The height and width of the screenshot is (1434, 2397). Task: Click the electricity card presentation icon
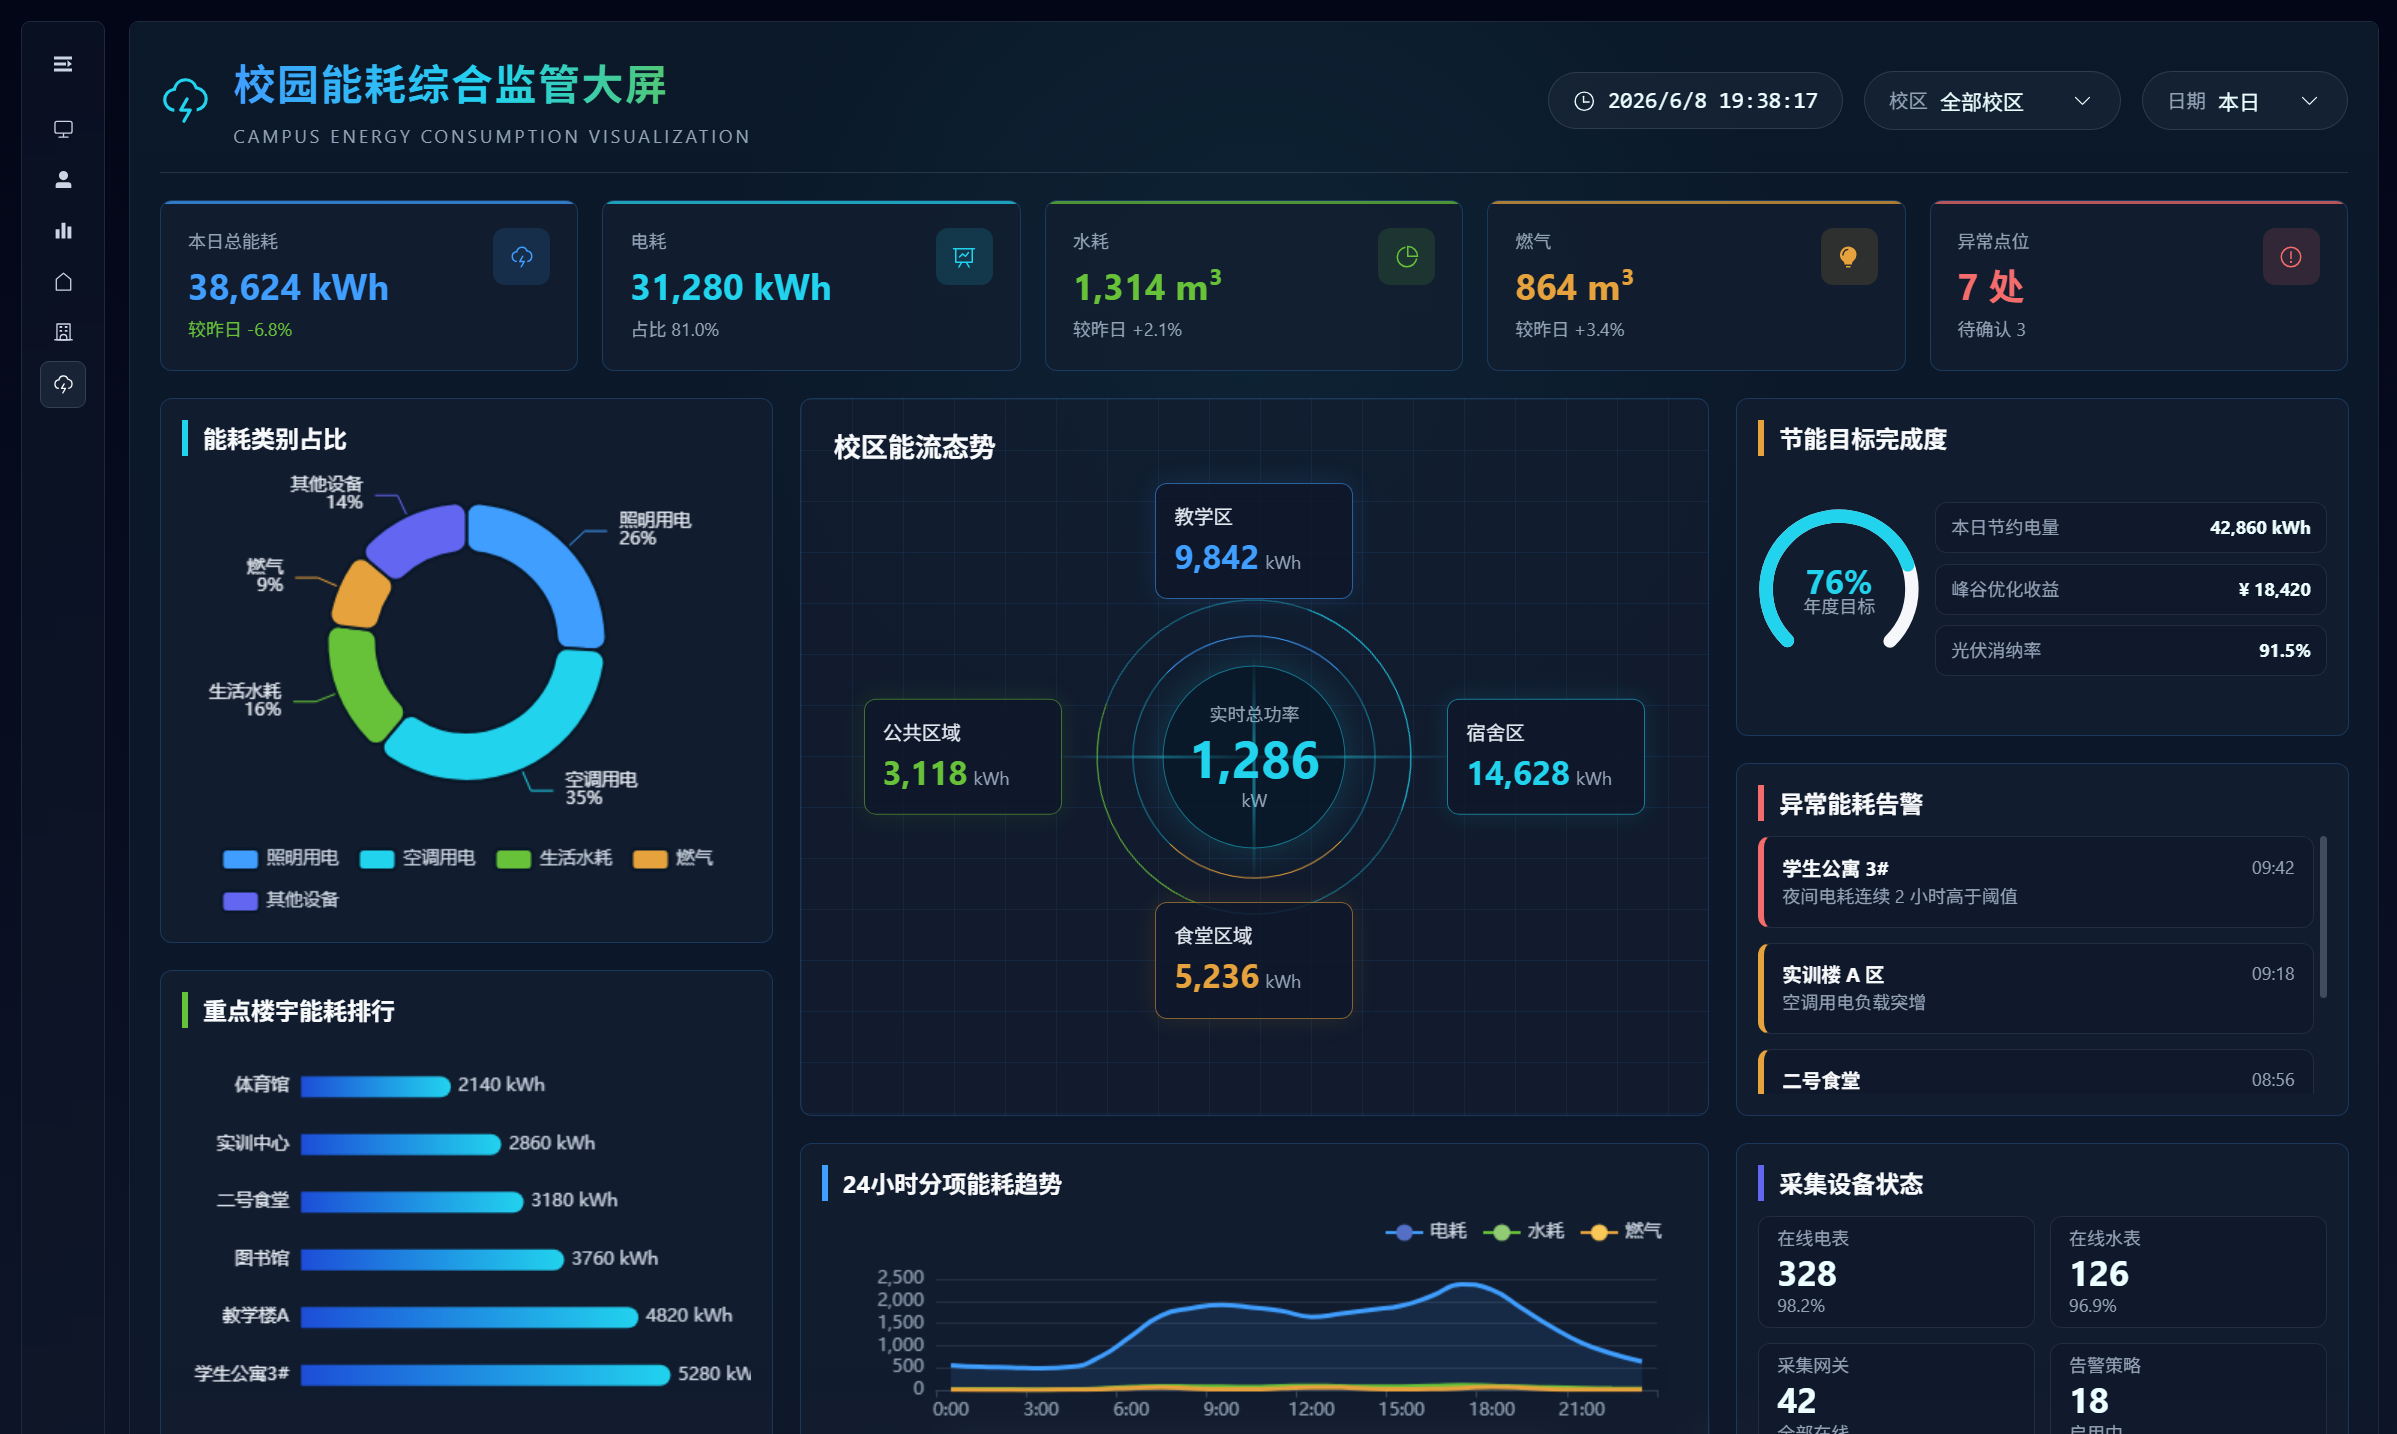(x=964, y=257)
